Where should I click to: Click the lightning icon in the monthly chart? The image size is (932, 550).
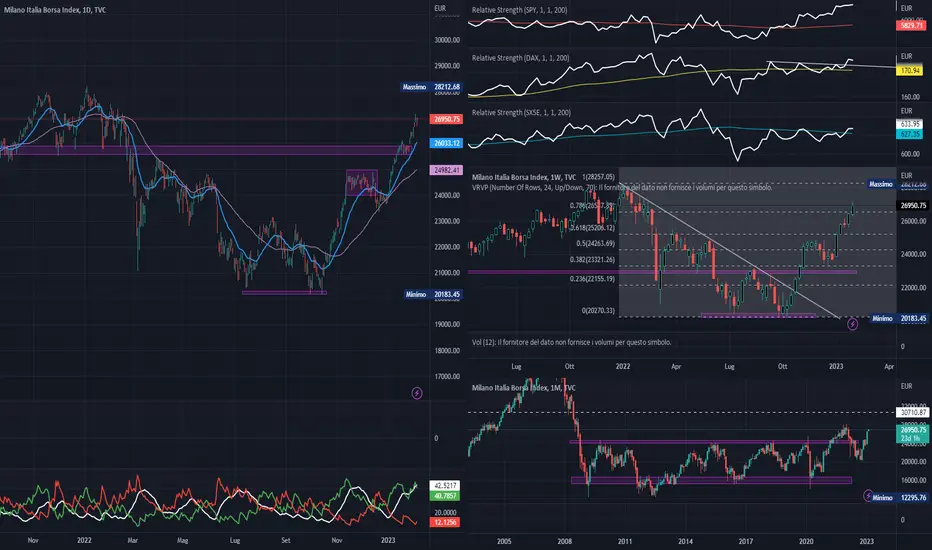click(x=868, y=495)
